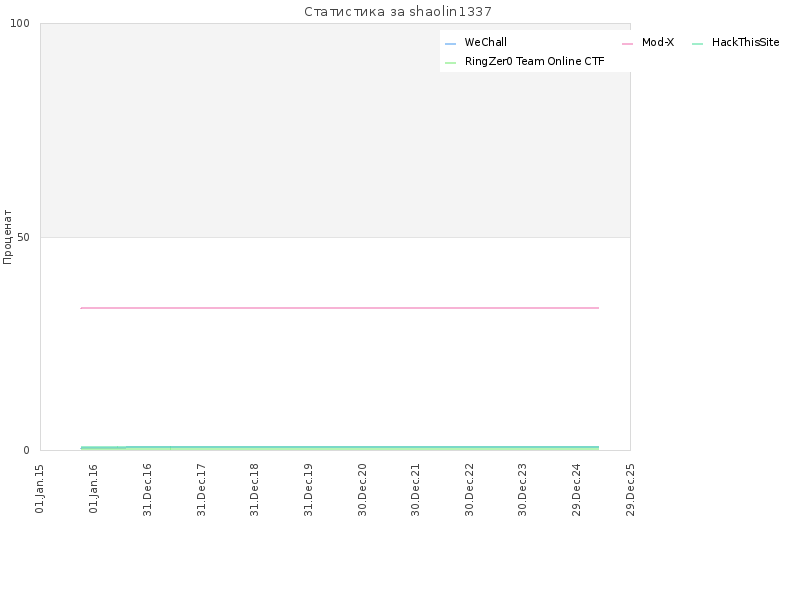The width and height of the screenshot is (800, 600).
Task: Click the 100 y-axis label
Action: pos(20,23)
